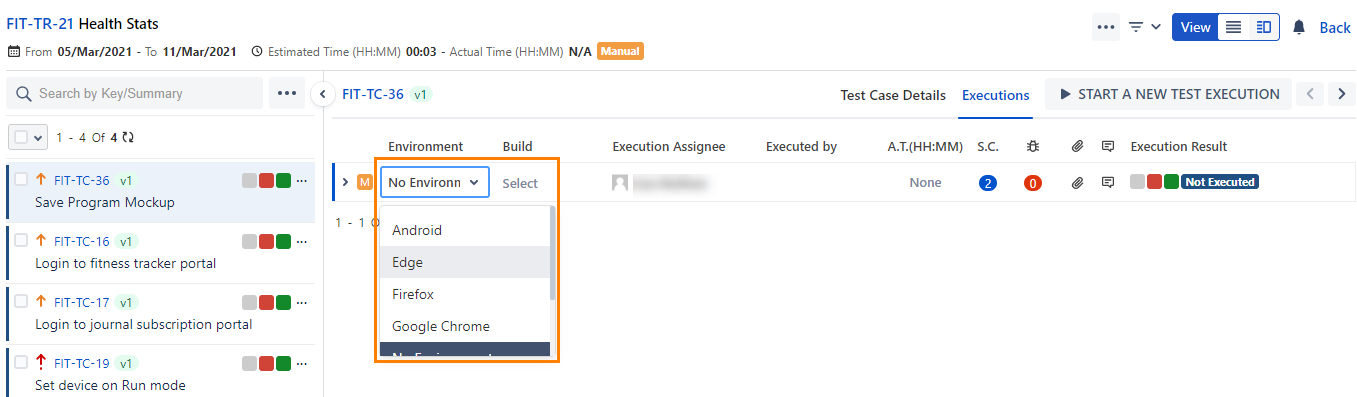Set execution result with green swatch
The width and height of the screenshot is (1357, 397).
[1171, 182]
